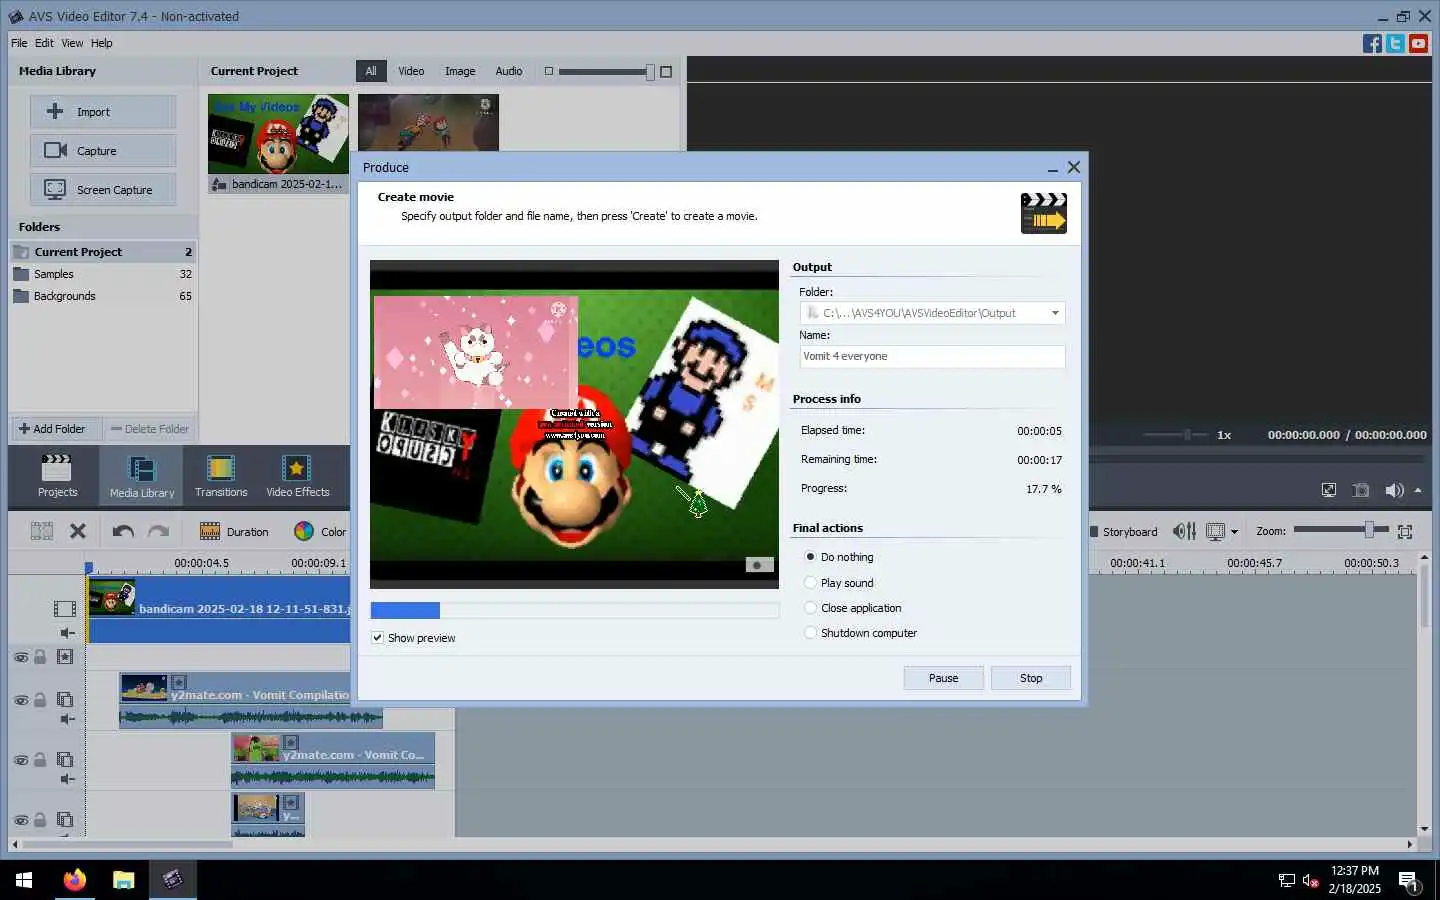Viewport: 1440px width, 900px height.
Task: Click the Delete X icon in timeline toolbar
Action: click(x=78, y=532)
